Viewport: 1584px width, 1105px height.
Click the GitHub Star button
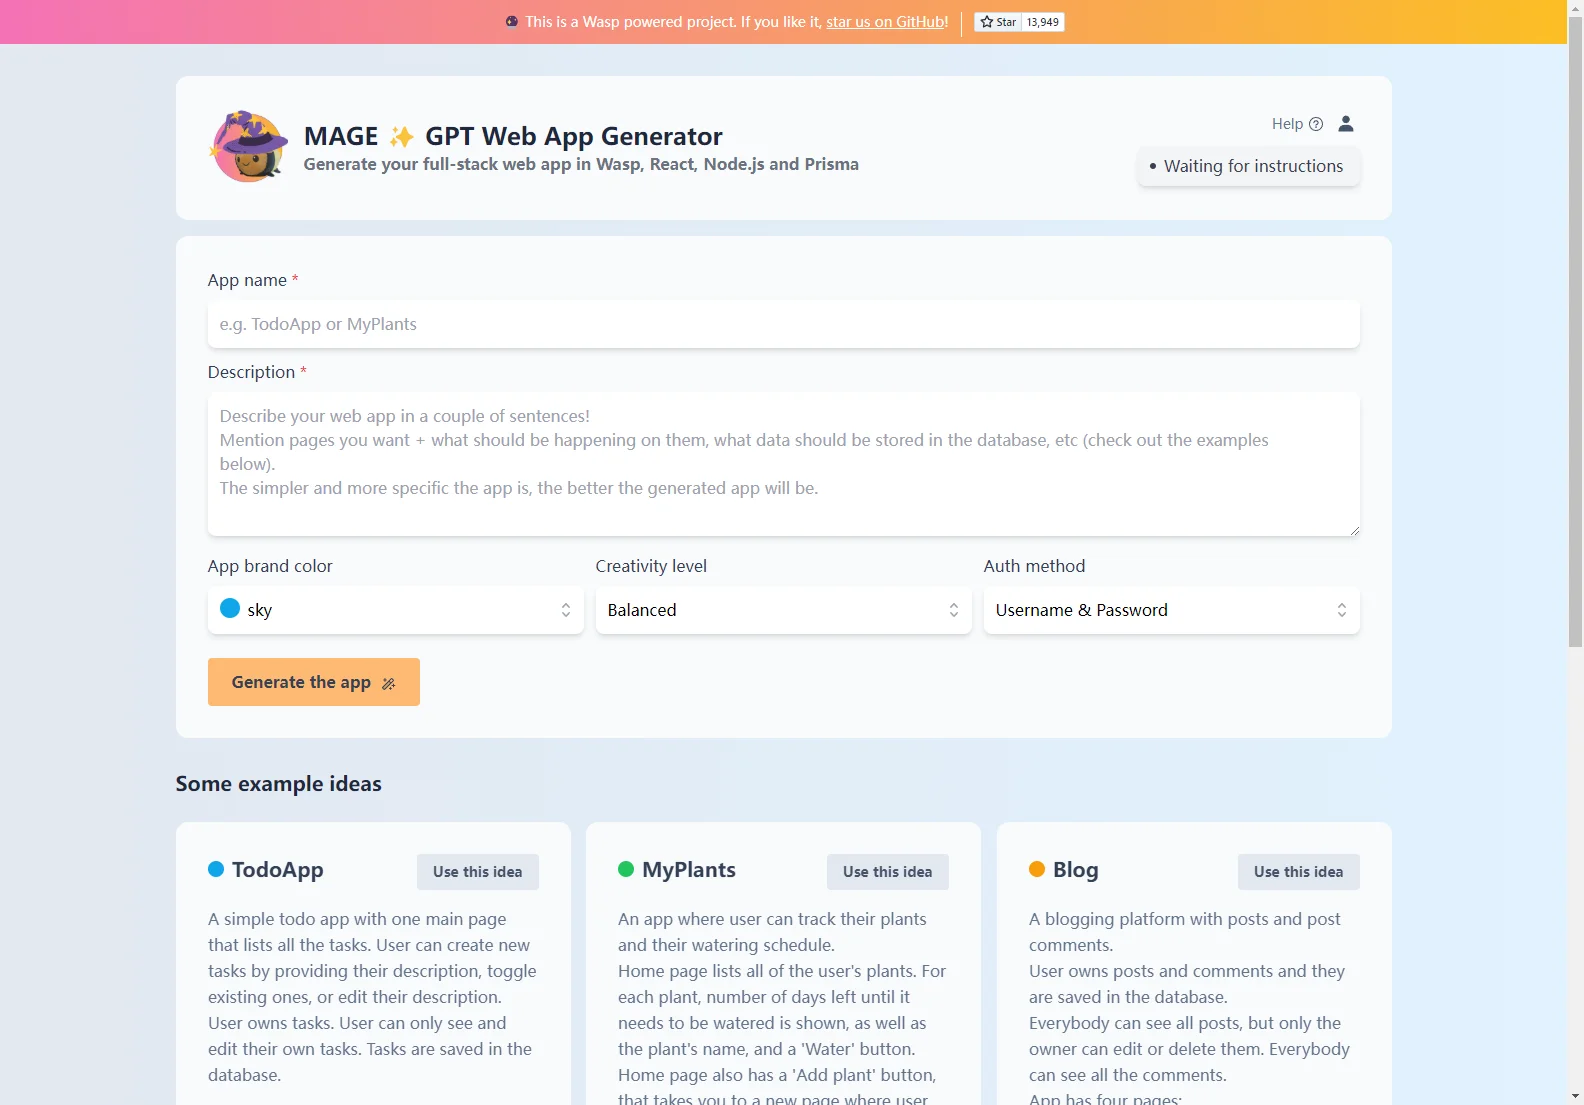pos(998,22)
